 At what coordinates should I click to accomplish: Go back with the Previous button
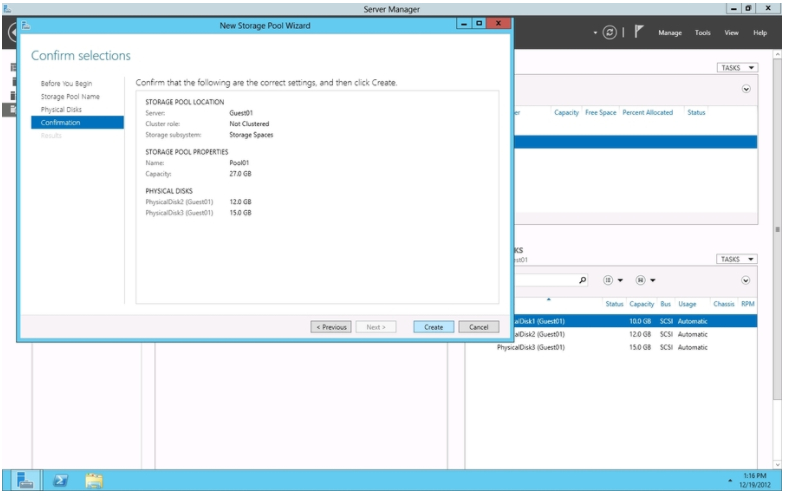click(x=331, y=327)
